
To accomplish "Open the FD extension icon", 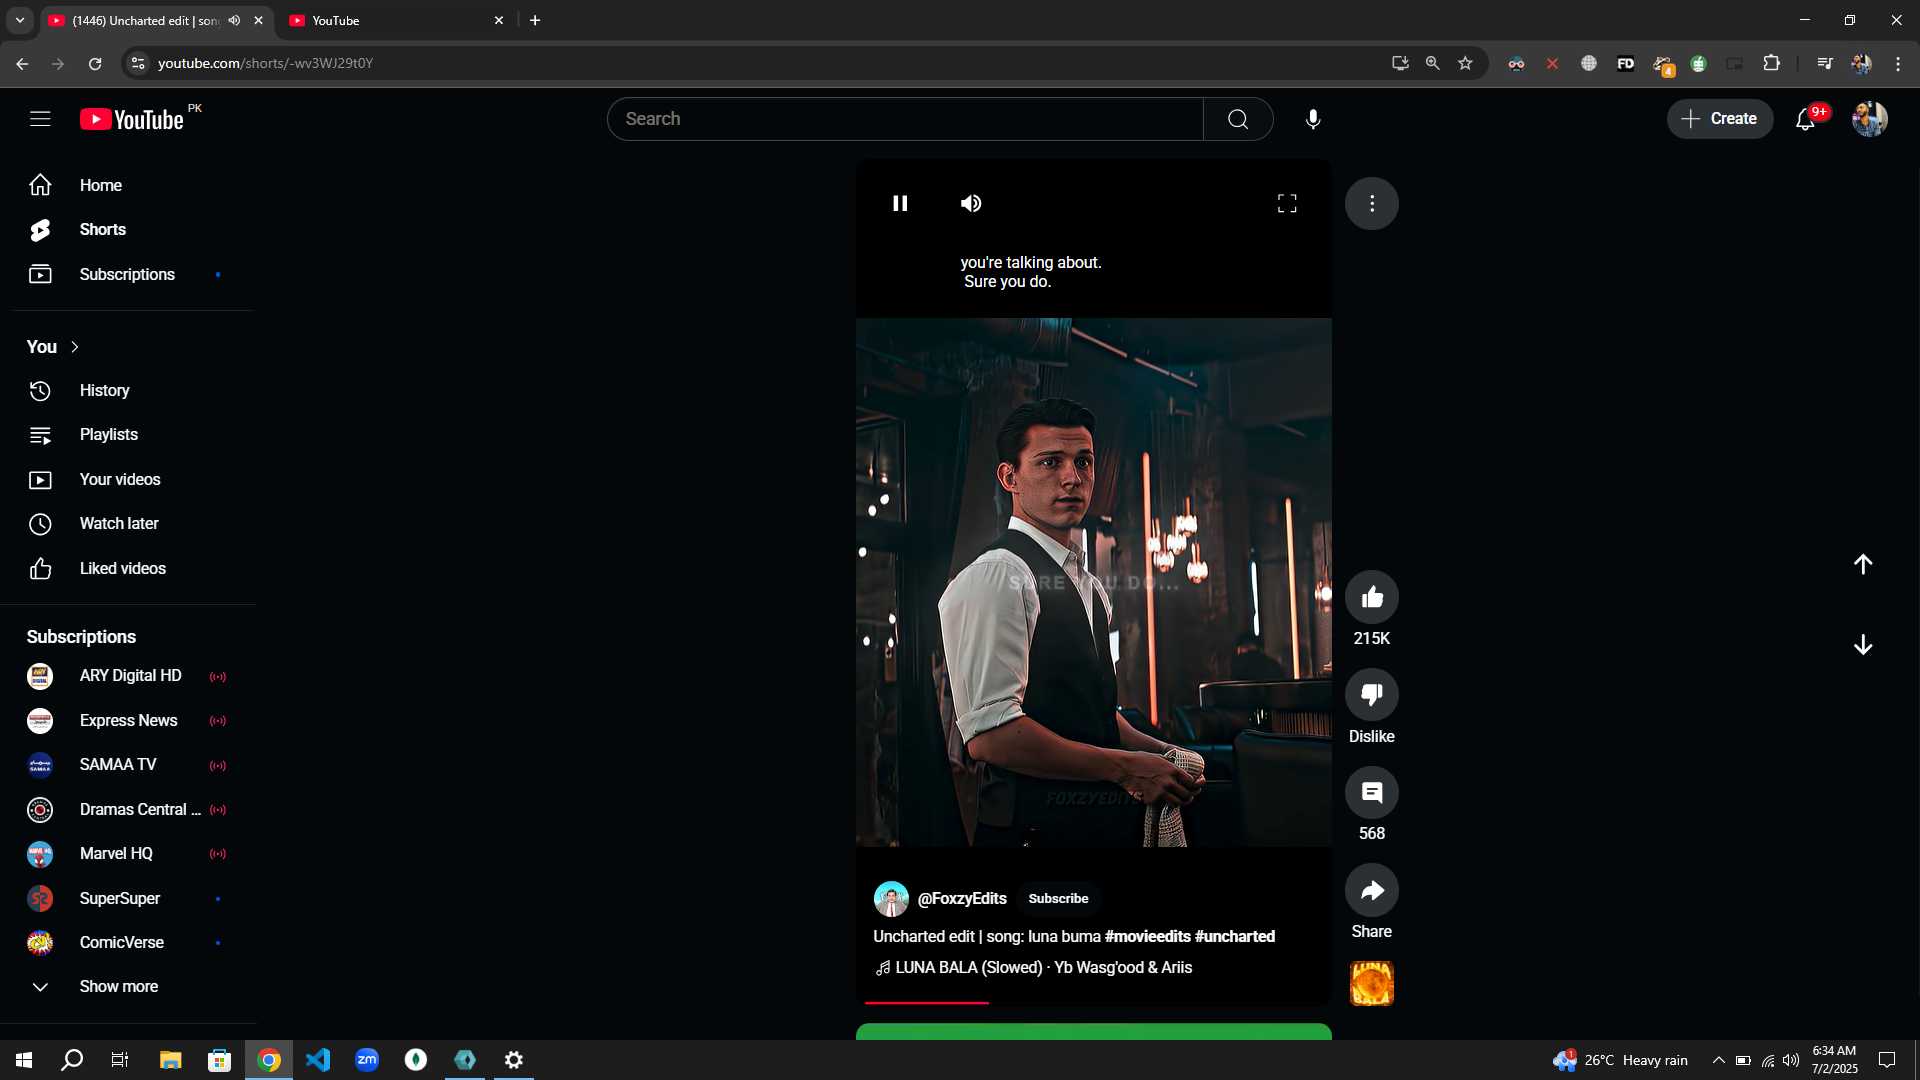I will [1625, 63].
